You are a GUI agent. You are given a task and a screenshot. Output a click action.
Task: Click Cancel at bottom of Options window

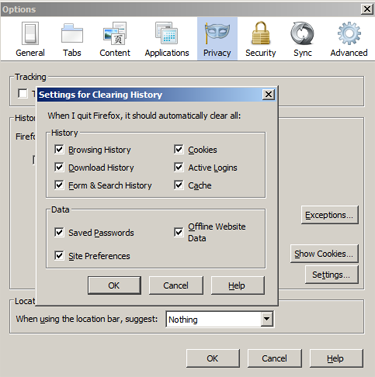point(274,358)
